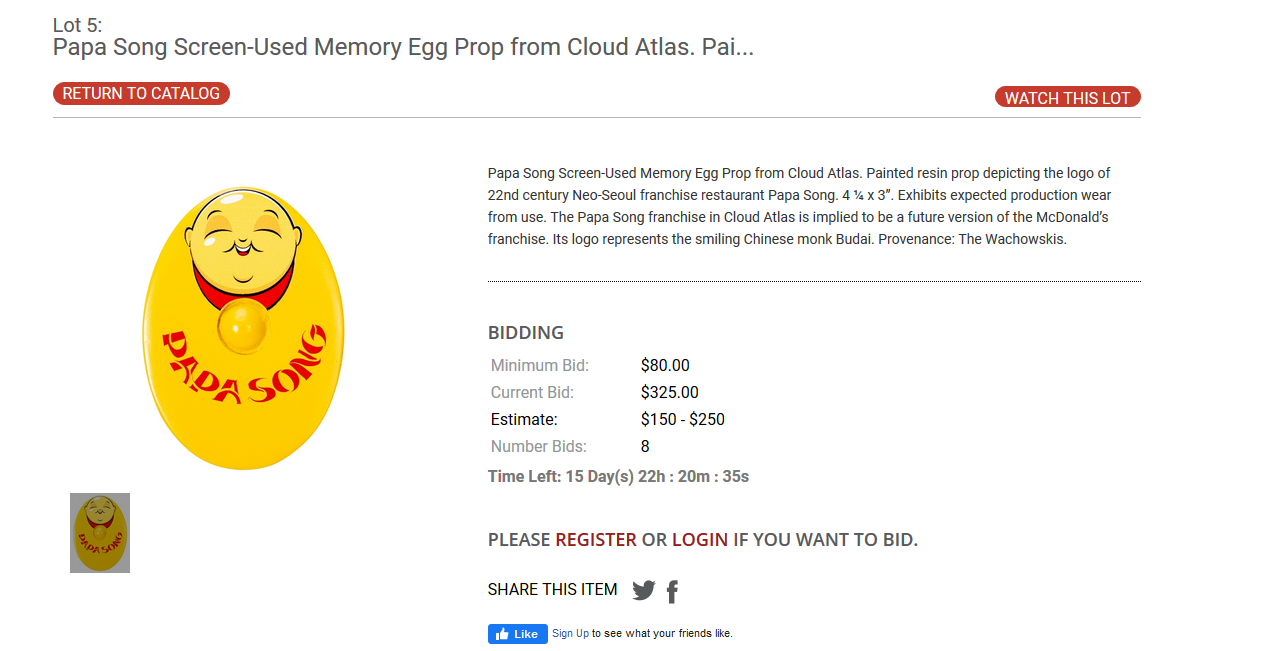This screenshot has width=1279, height=651.
Task: Click the $325.00 current bid amount
Action: pos(670,393)
